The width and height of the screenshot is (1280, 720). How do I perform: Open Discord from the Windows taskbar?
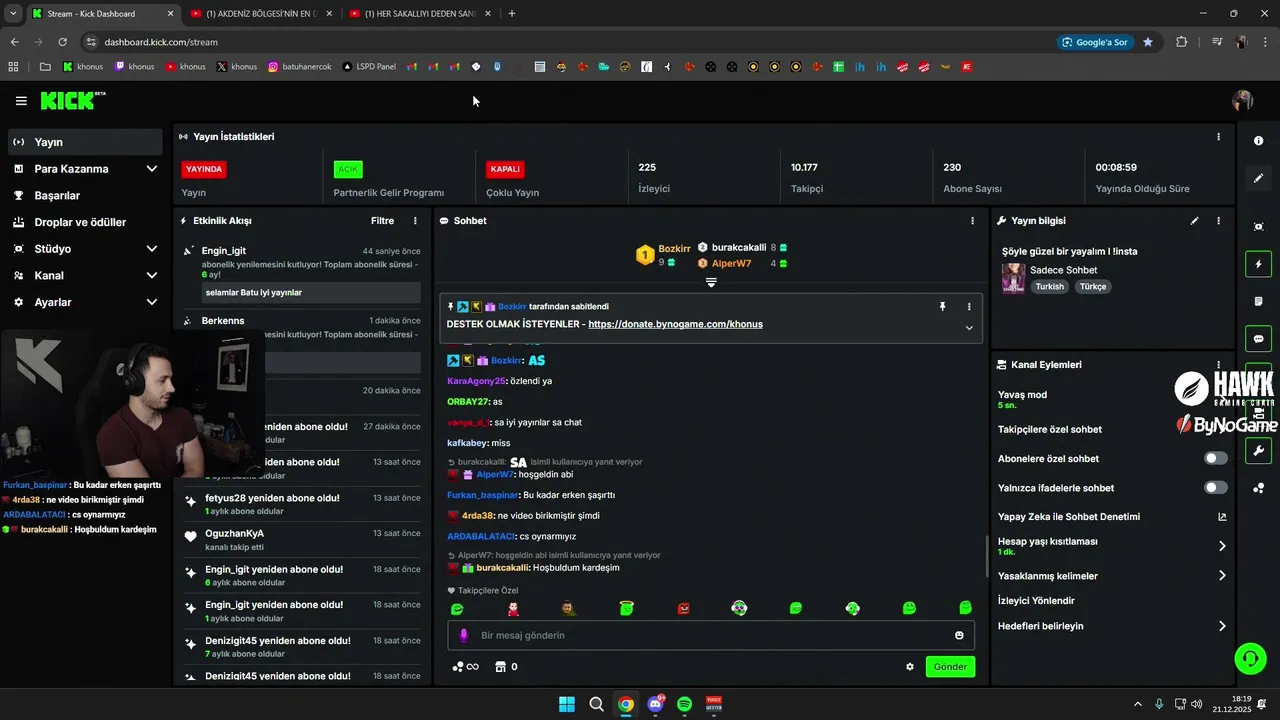(x=656, y=704)
